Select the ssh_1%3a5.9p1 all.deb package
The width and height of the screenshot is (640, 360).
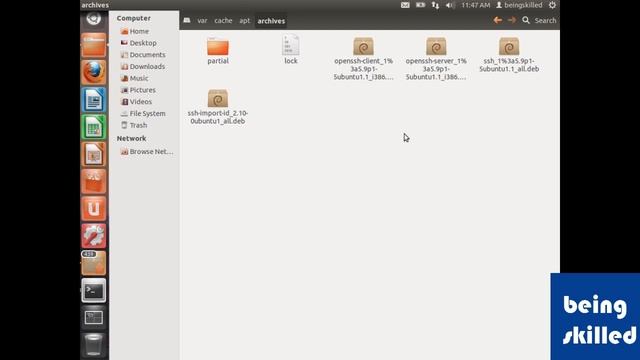[x=509, y=55]
